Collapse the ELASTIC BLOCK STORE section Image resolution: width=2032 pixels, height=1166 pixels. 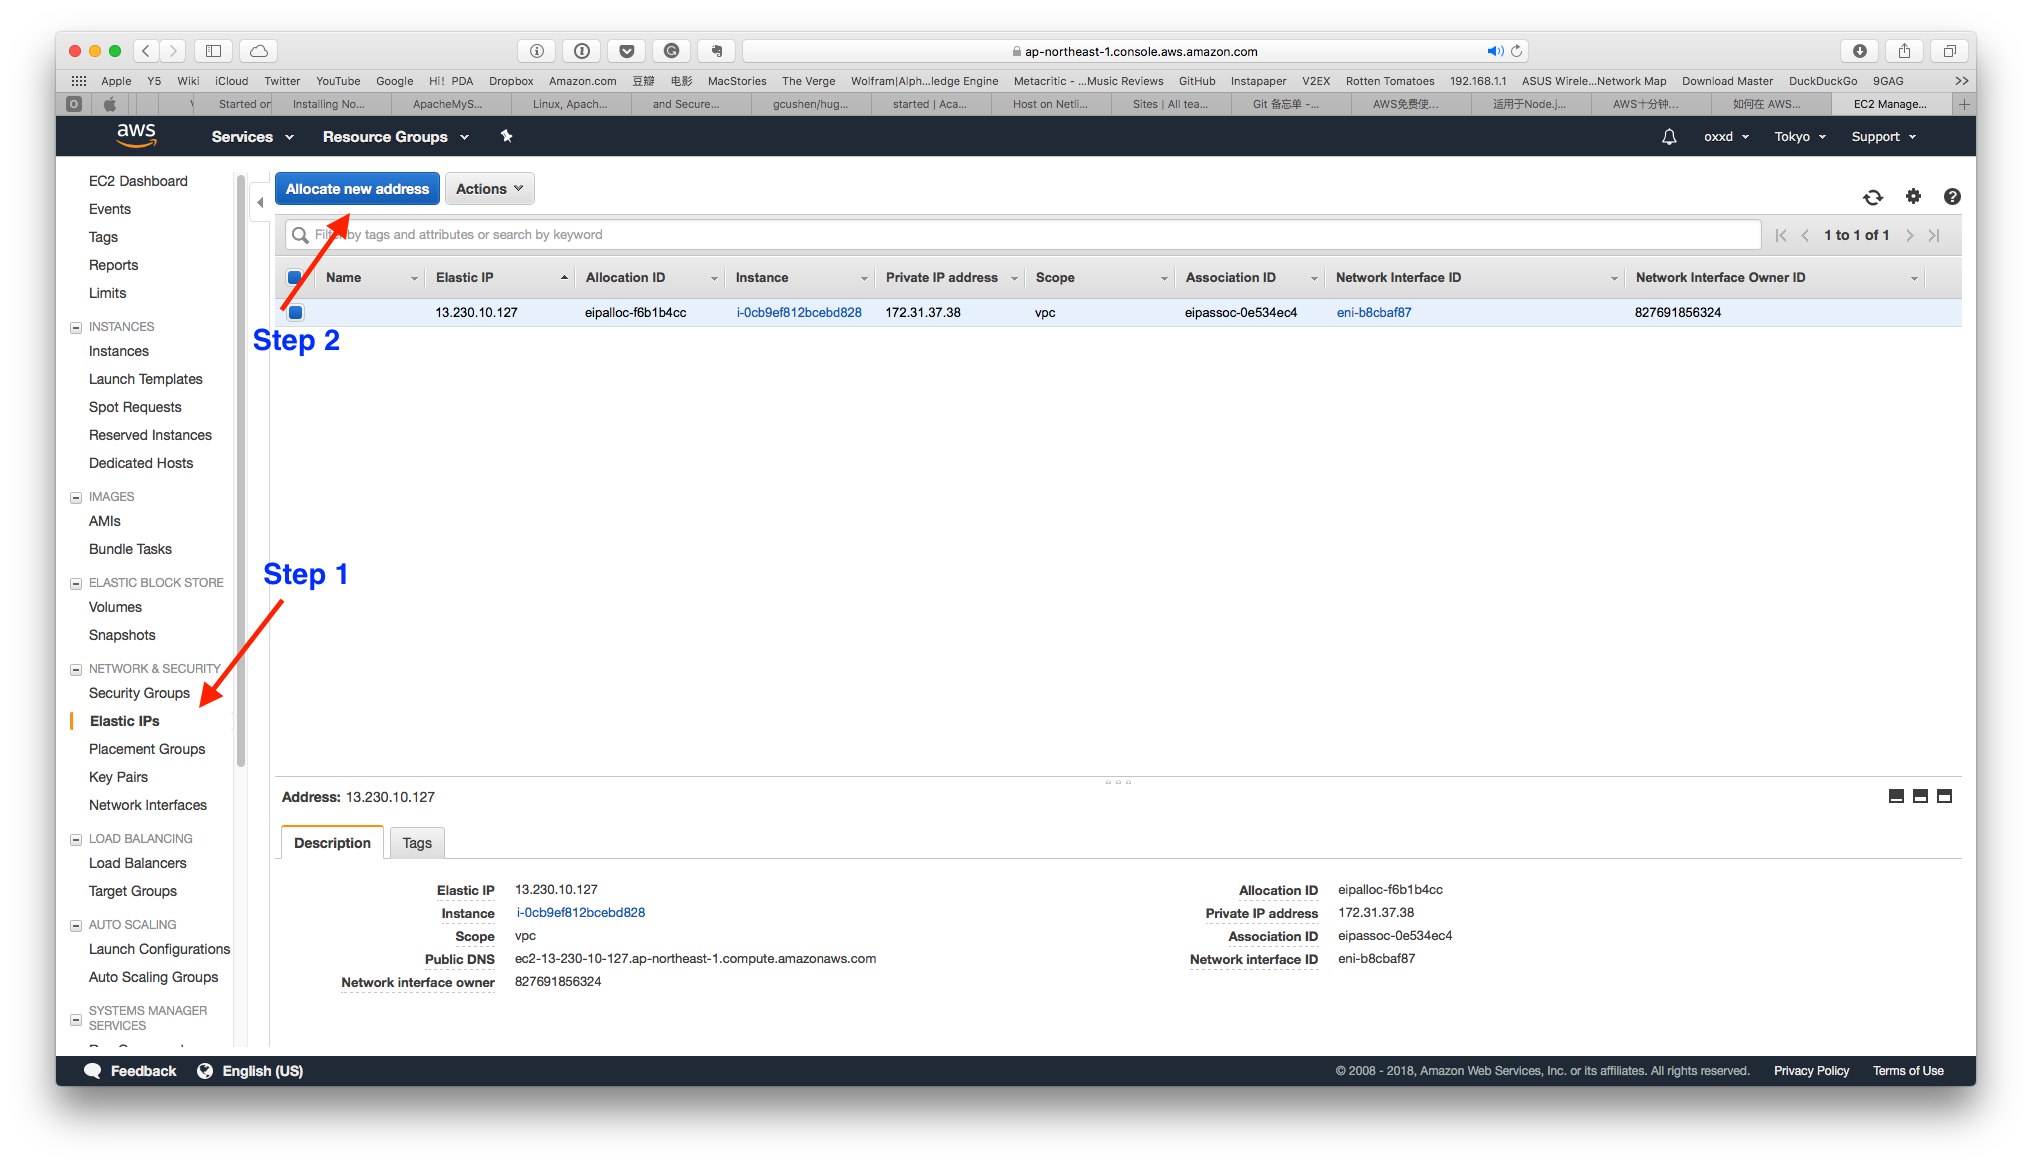(75, 584)
